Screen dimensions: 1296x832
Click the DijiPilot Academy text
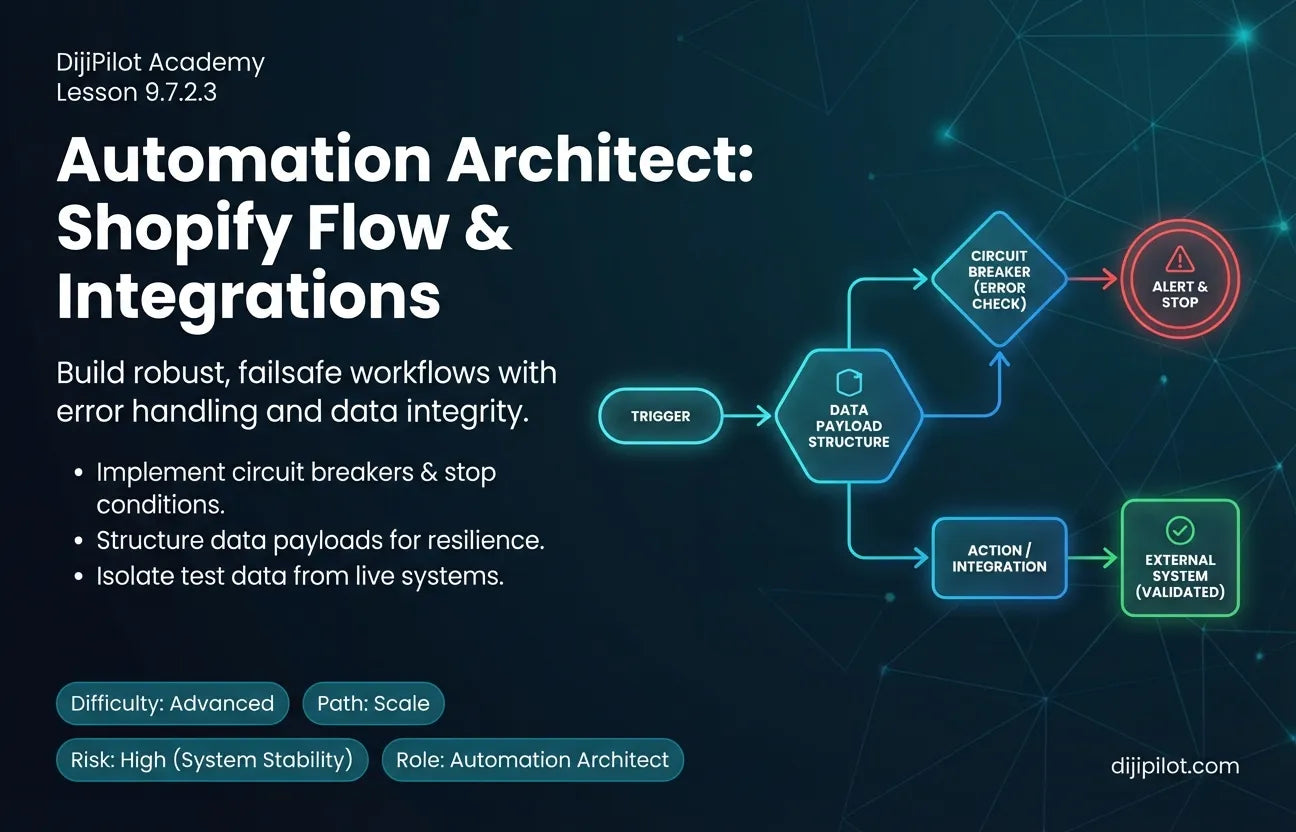pyautogui.click(x=161, y=62)
